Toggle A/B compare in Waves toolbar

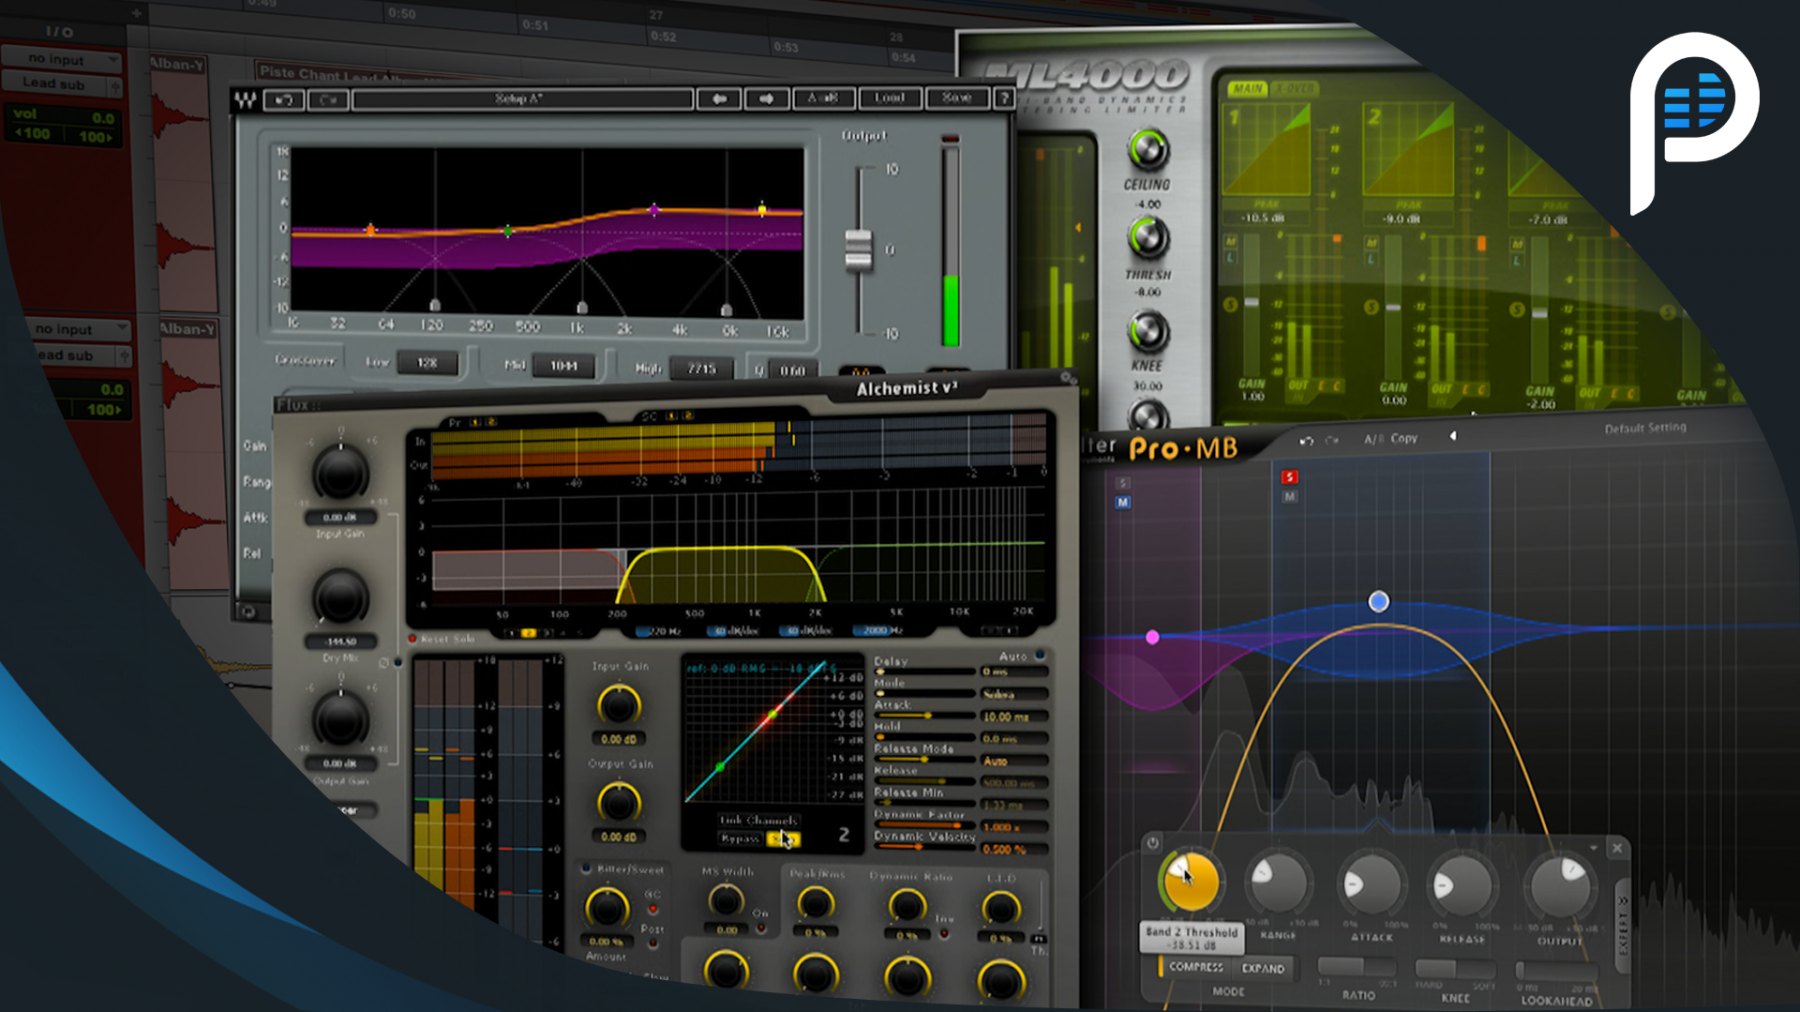(x=824, y=98)
